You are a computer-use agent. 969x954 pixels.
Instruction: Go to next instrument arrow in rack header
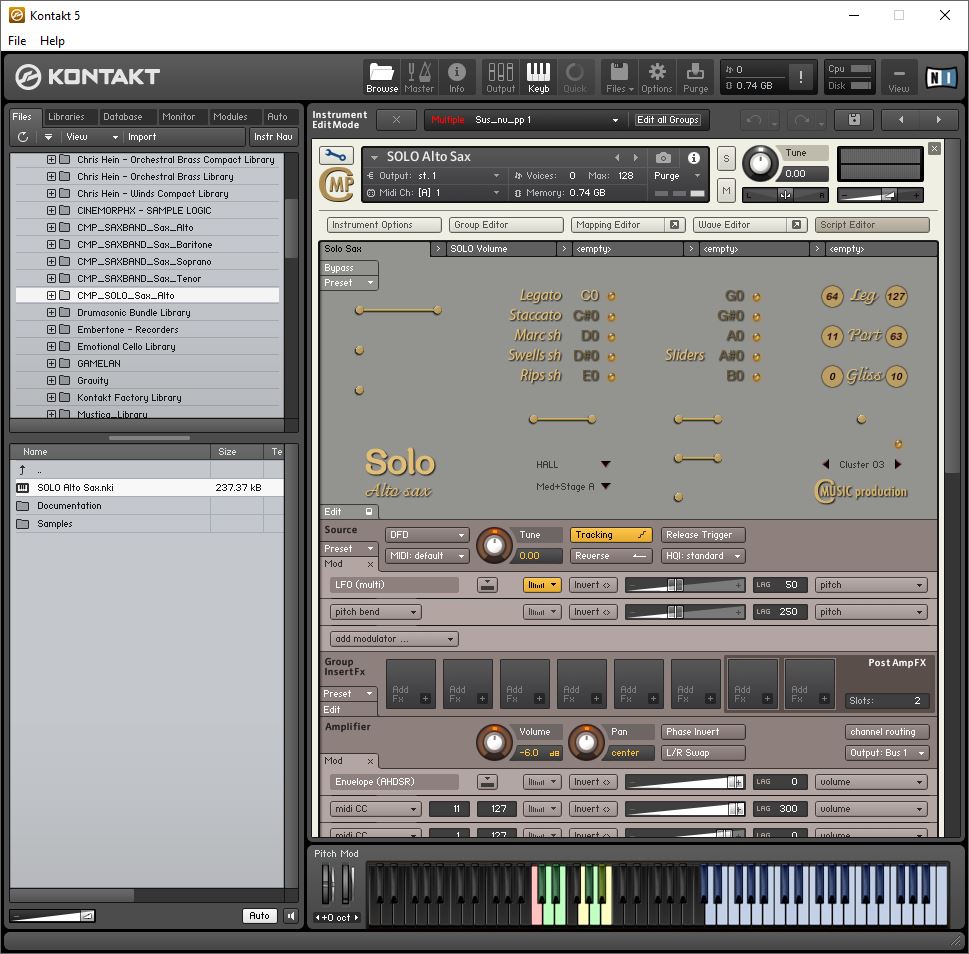pos(939,119)
